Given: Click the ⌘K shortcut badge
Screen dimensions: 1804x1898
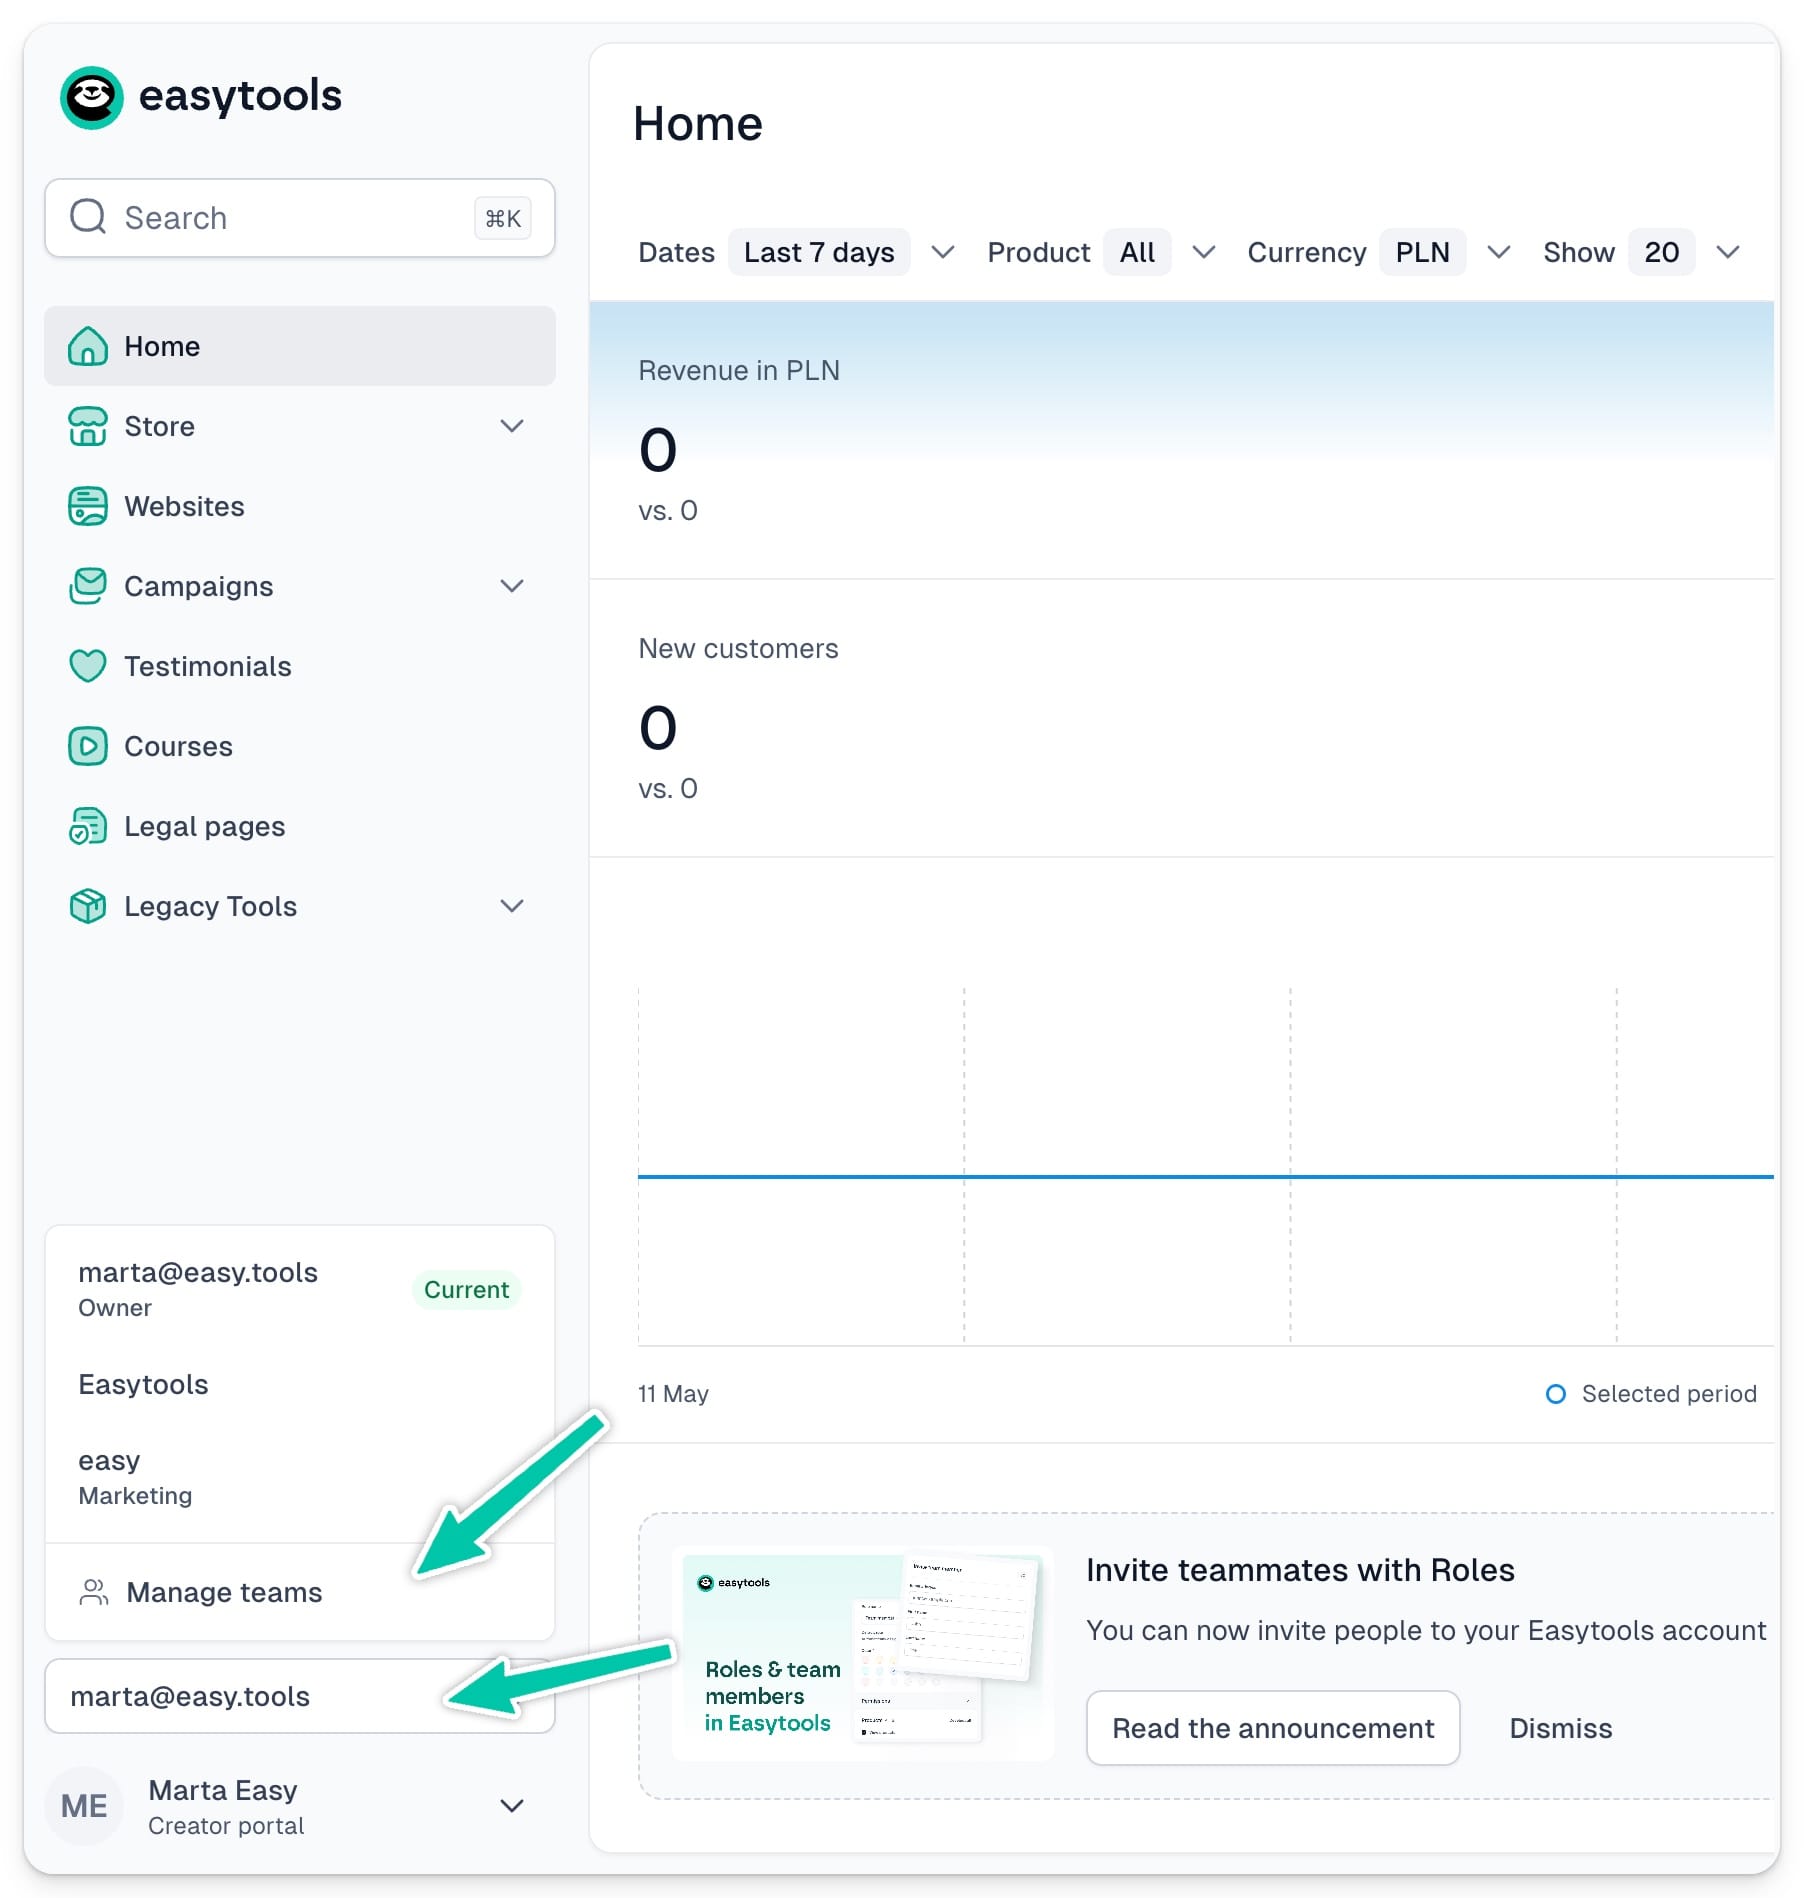Looking at the screenshot, I should 503,218.
